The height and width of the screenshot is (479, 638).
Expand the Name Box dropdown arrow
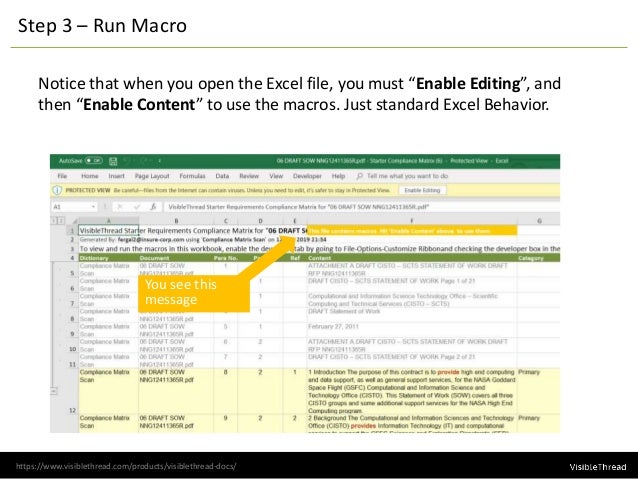click(x=93, y=207)
